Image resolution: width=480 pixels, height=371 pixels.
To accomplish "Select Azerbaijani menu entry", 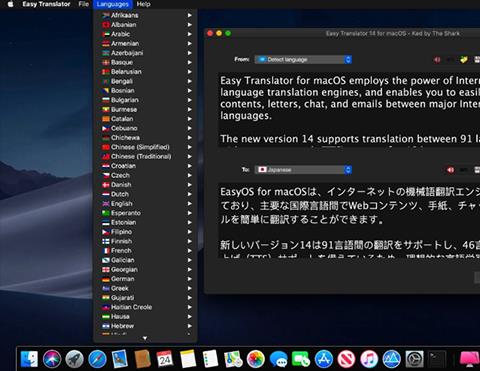I will tap(145, 53).
